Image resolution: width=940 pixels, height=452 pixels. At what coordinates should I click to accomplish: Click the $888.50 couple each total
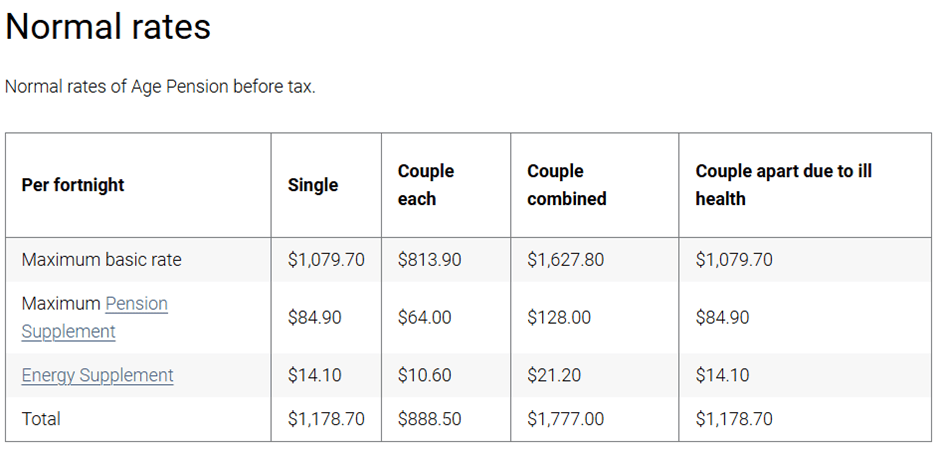click(x=429, y=419)
